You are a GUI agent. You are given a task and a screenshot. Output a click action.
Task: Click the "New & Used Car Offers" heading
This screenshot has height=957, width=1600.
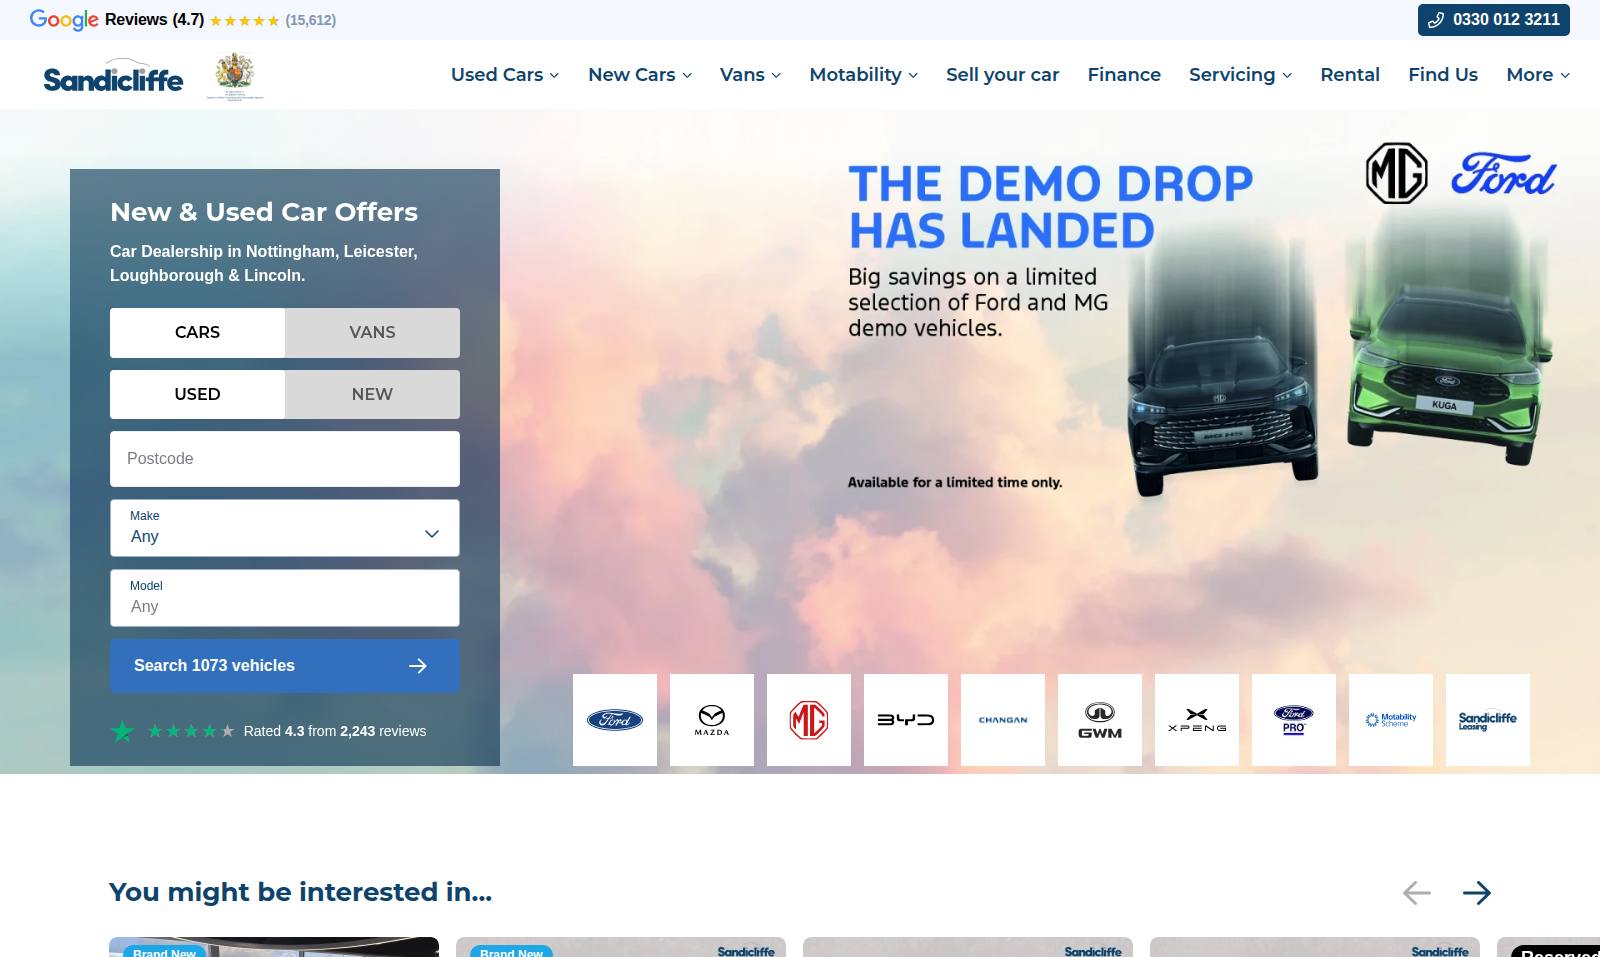coord(264,212)
